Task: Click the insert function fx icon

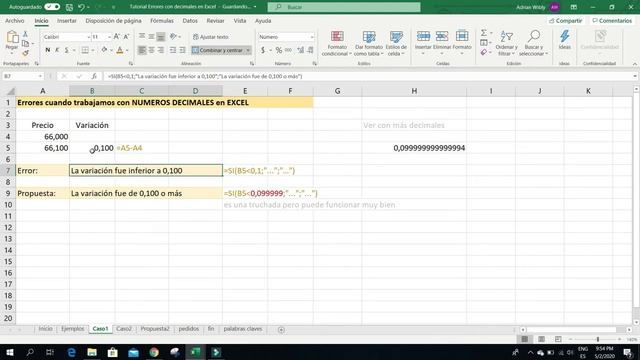Action: [94, 76]
